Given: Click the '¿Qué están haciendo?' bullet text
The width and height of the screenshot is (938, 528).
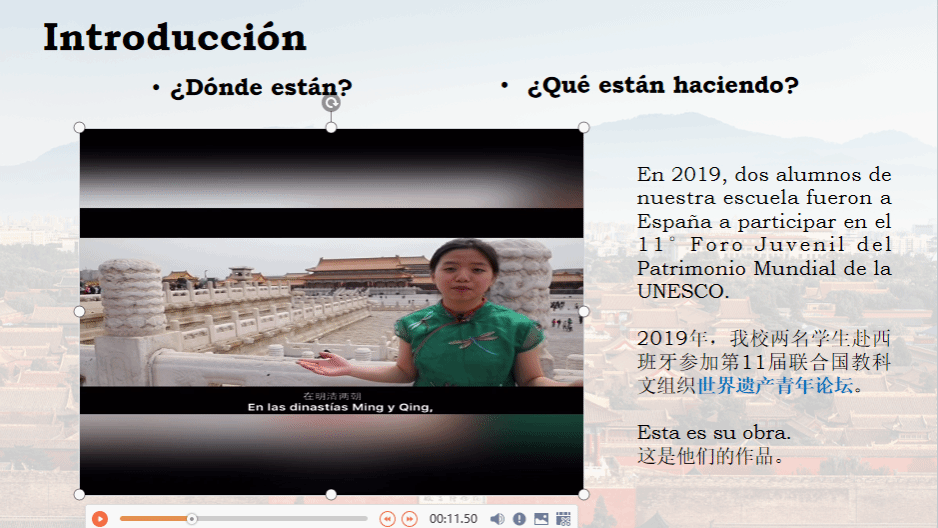Looking at the screenshot, I should 663,86.
